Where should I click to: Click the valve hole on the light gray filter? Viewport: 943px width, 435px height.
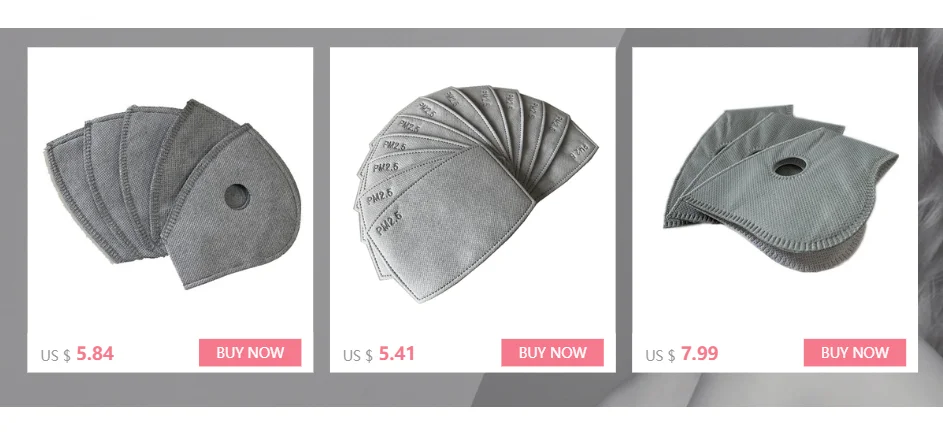coord(790,167)
